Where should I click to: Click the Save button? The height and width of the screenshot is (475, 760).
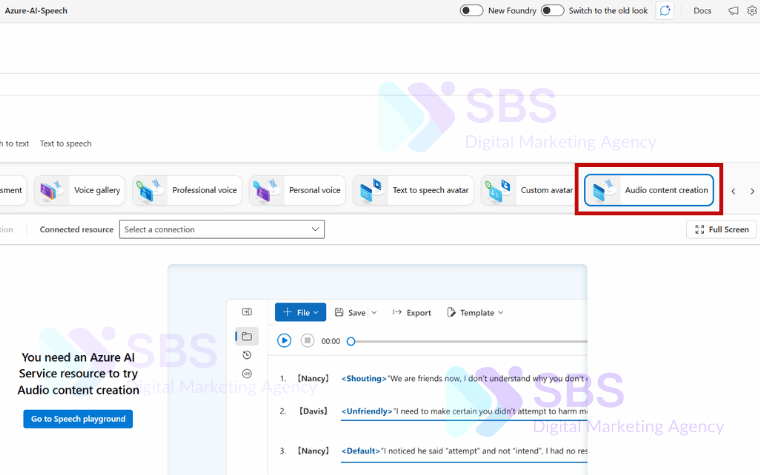[x=350, y=313]
